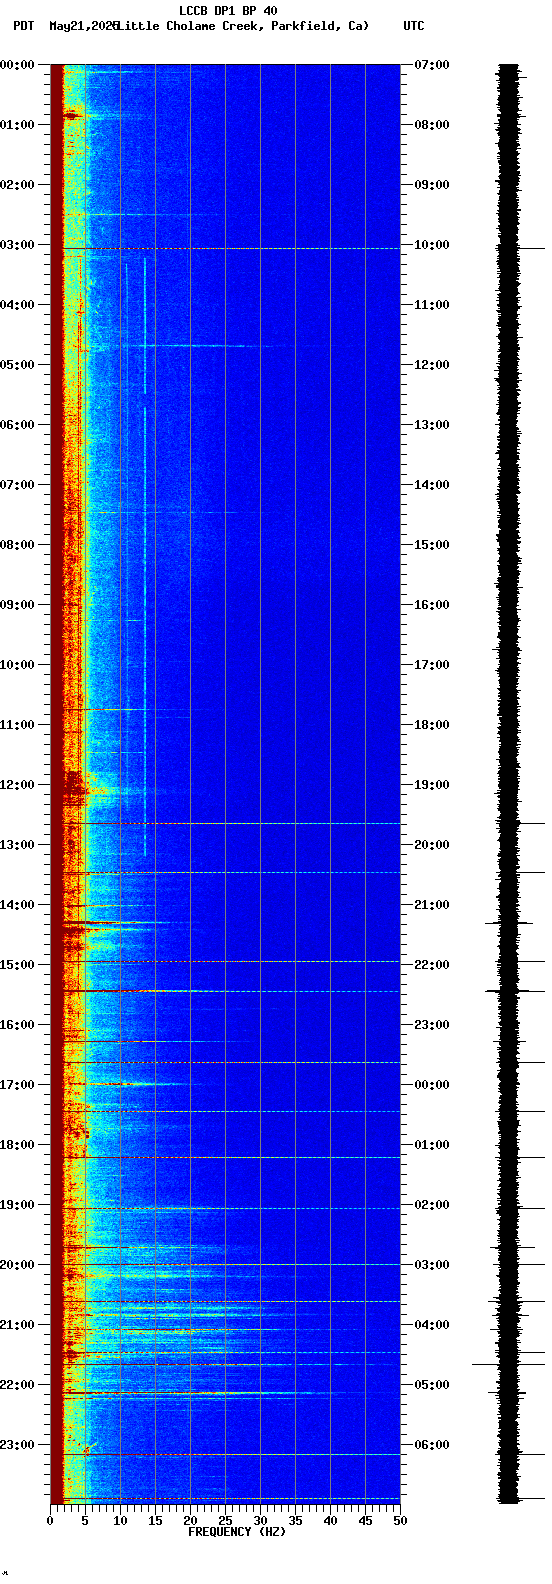This screenshot has height=1584, width=552.
Task: Click the 'Little Cholame Creek, Parkfield, Ca' label
Action: coord(242,26)
